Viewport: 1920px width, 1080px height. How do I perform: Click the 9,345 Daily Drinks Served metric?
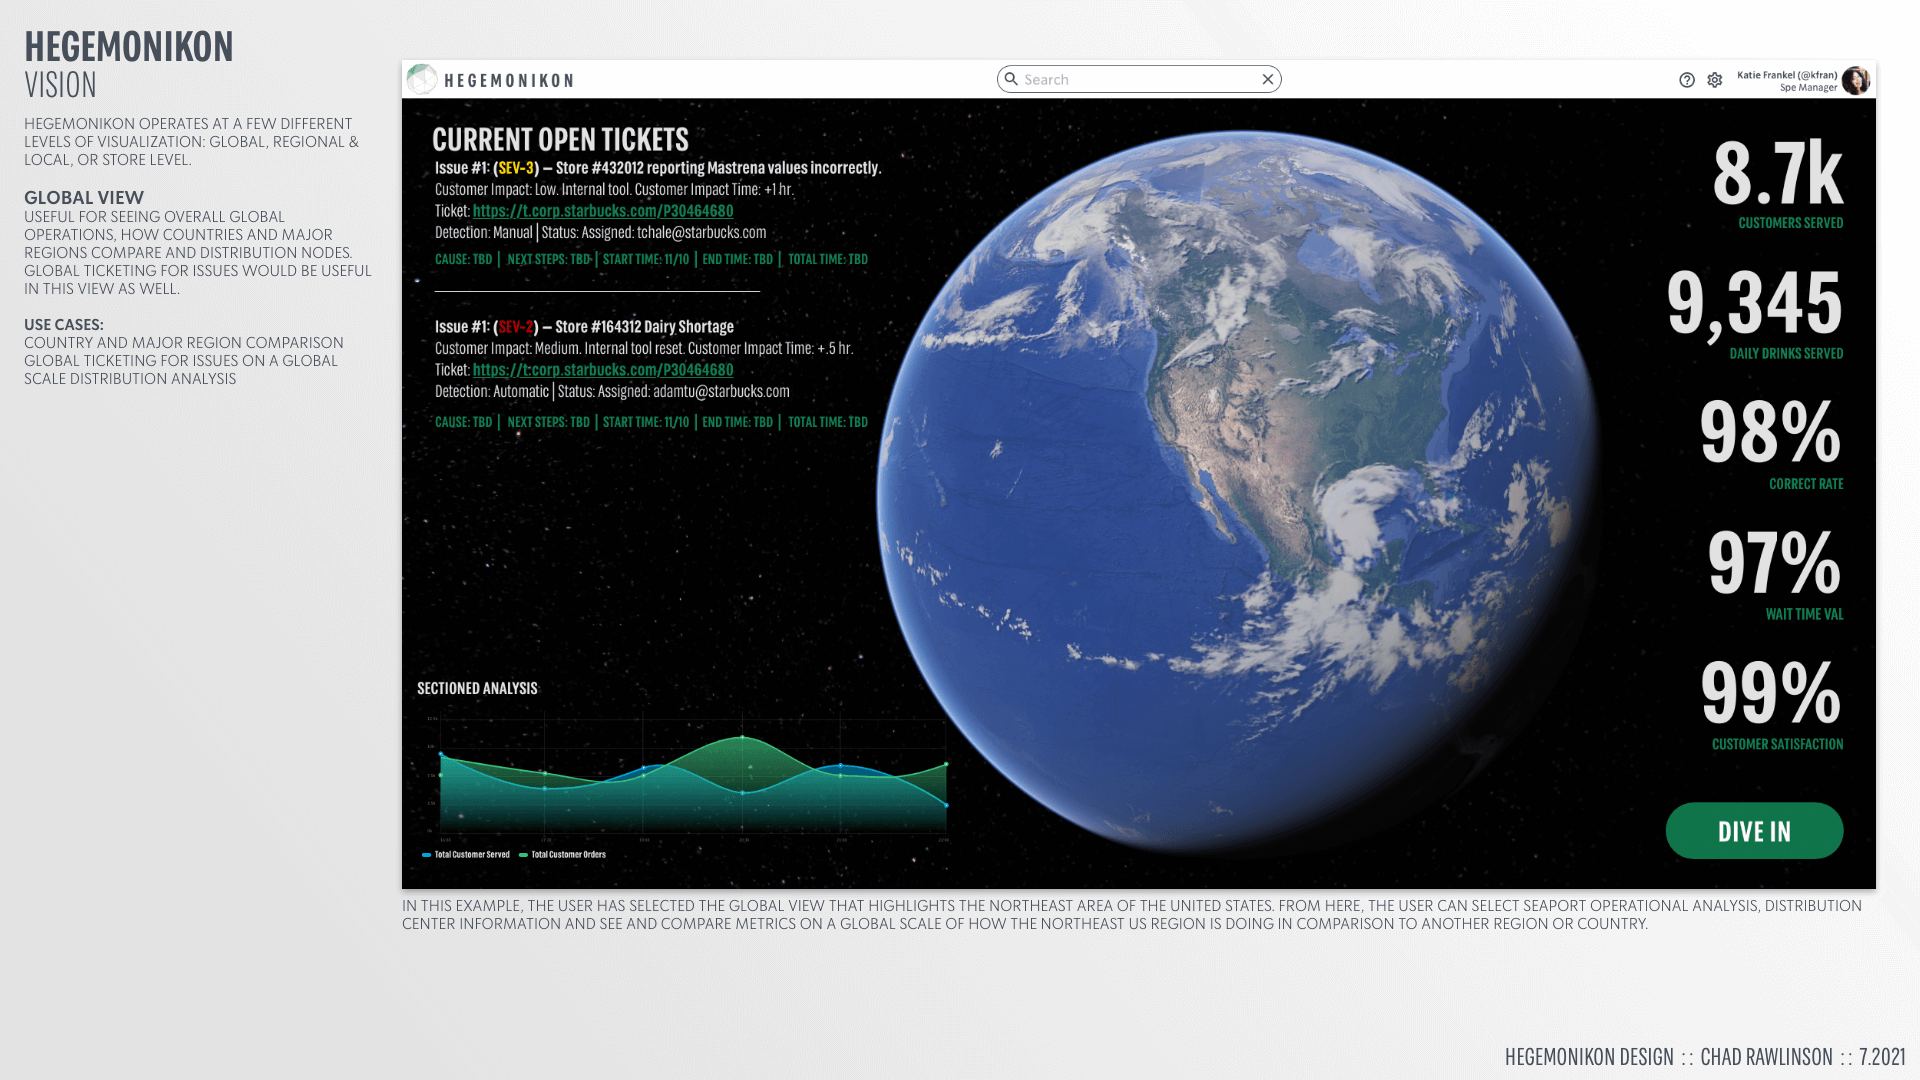(1754, 304)
